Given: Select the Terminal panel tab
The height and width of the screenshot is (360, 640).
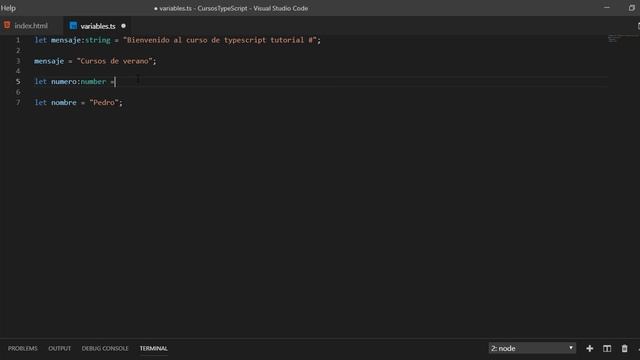Looking at the screenshot, I should (x=153, y=348).
